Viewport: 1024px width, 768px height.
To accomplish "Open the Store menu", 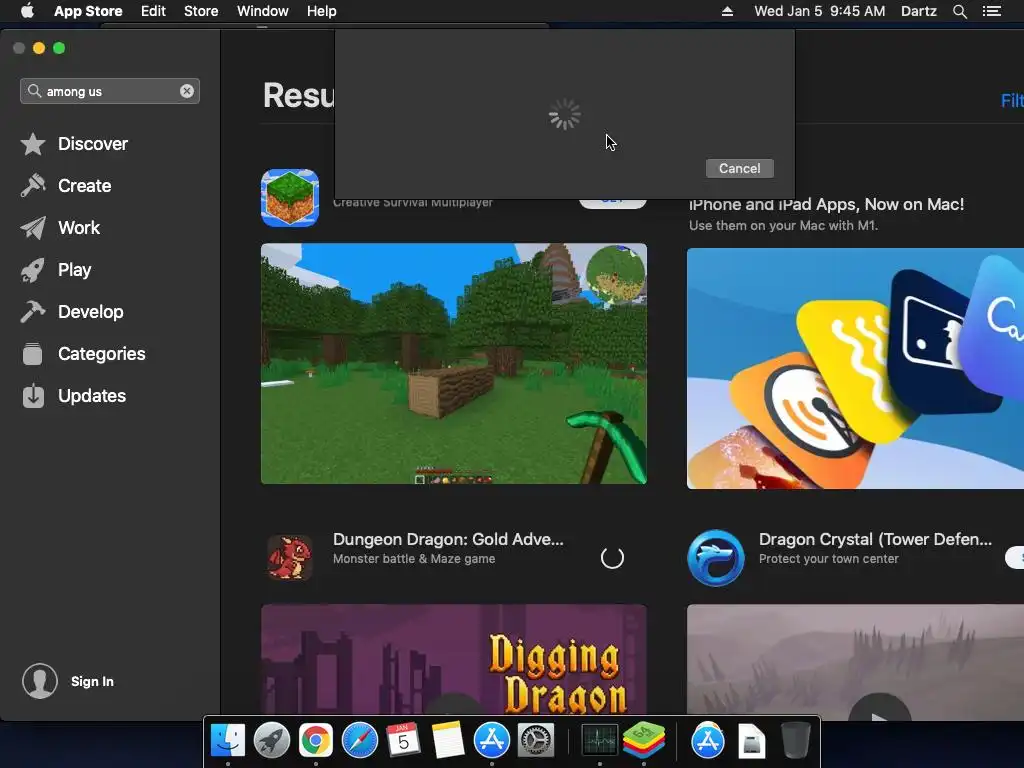I will click(201, 11).
